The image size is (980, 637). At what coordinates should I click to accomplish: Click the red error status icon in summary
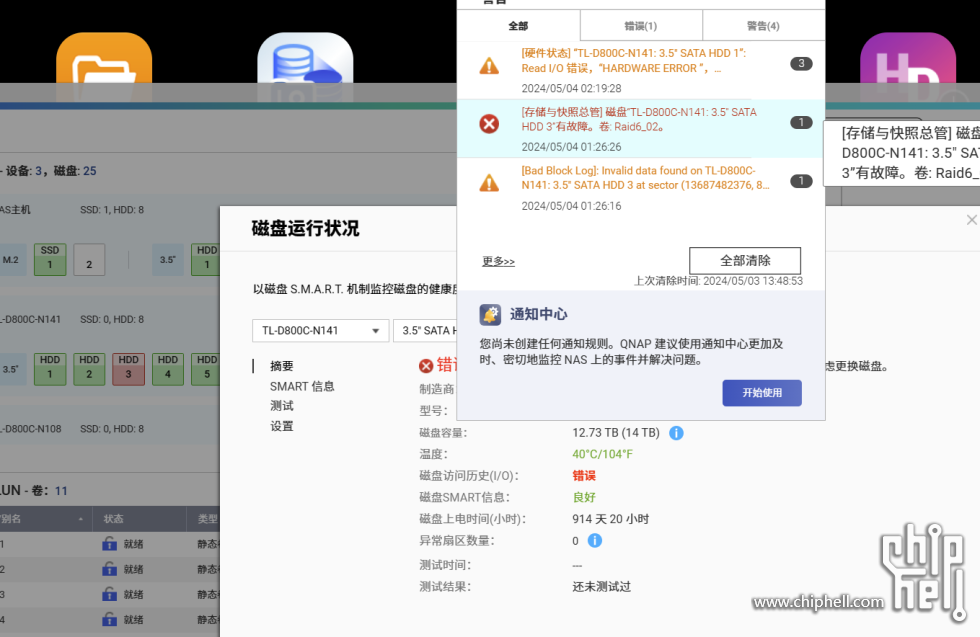(426, 366)
